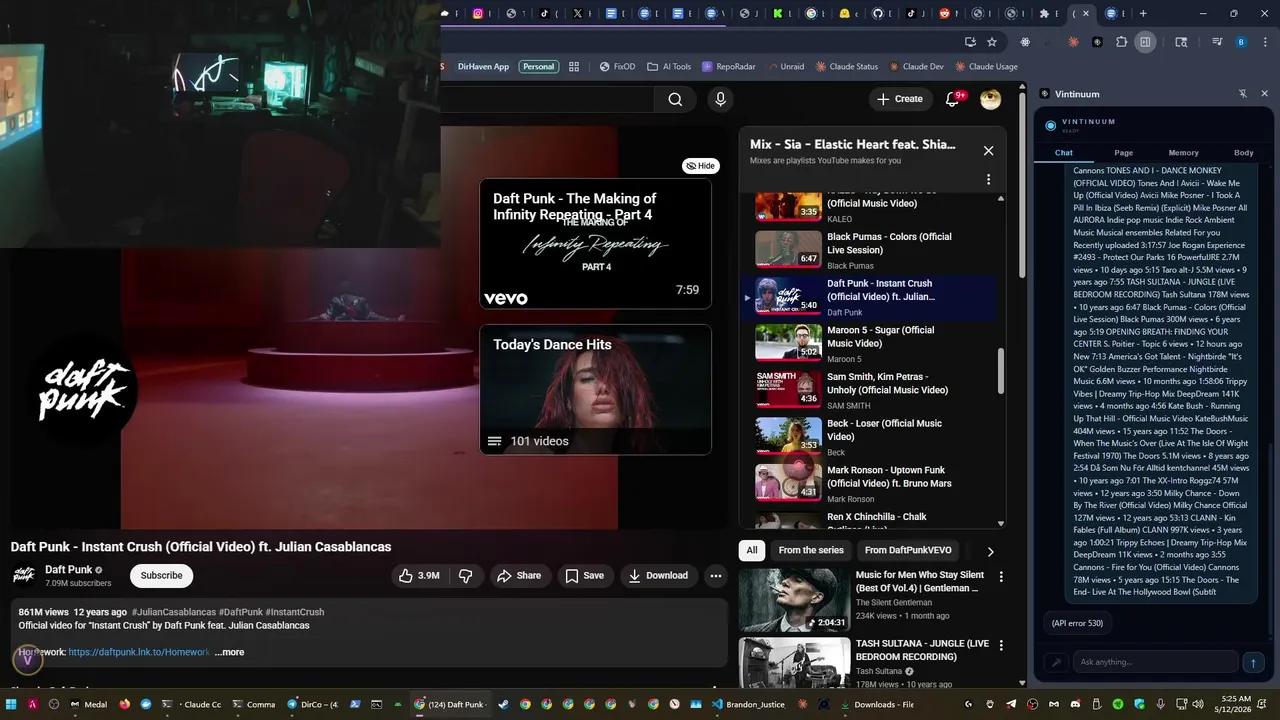This screenshot has height=720, width=1280.
Task: Close the Mix playlist panel
Action: (x=988, y=151)
